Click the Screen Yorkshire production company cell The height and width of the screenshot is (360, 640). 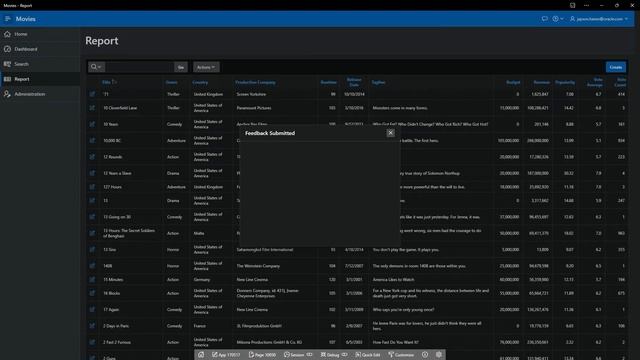tap(251, 94)
